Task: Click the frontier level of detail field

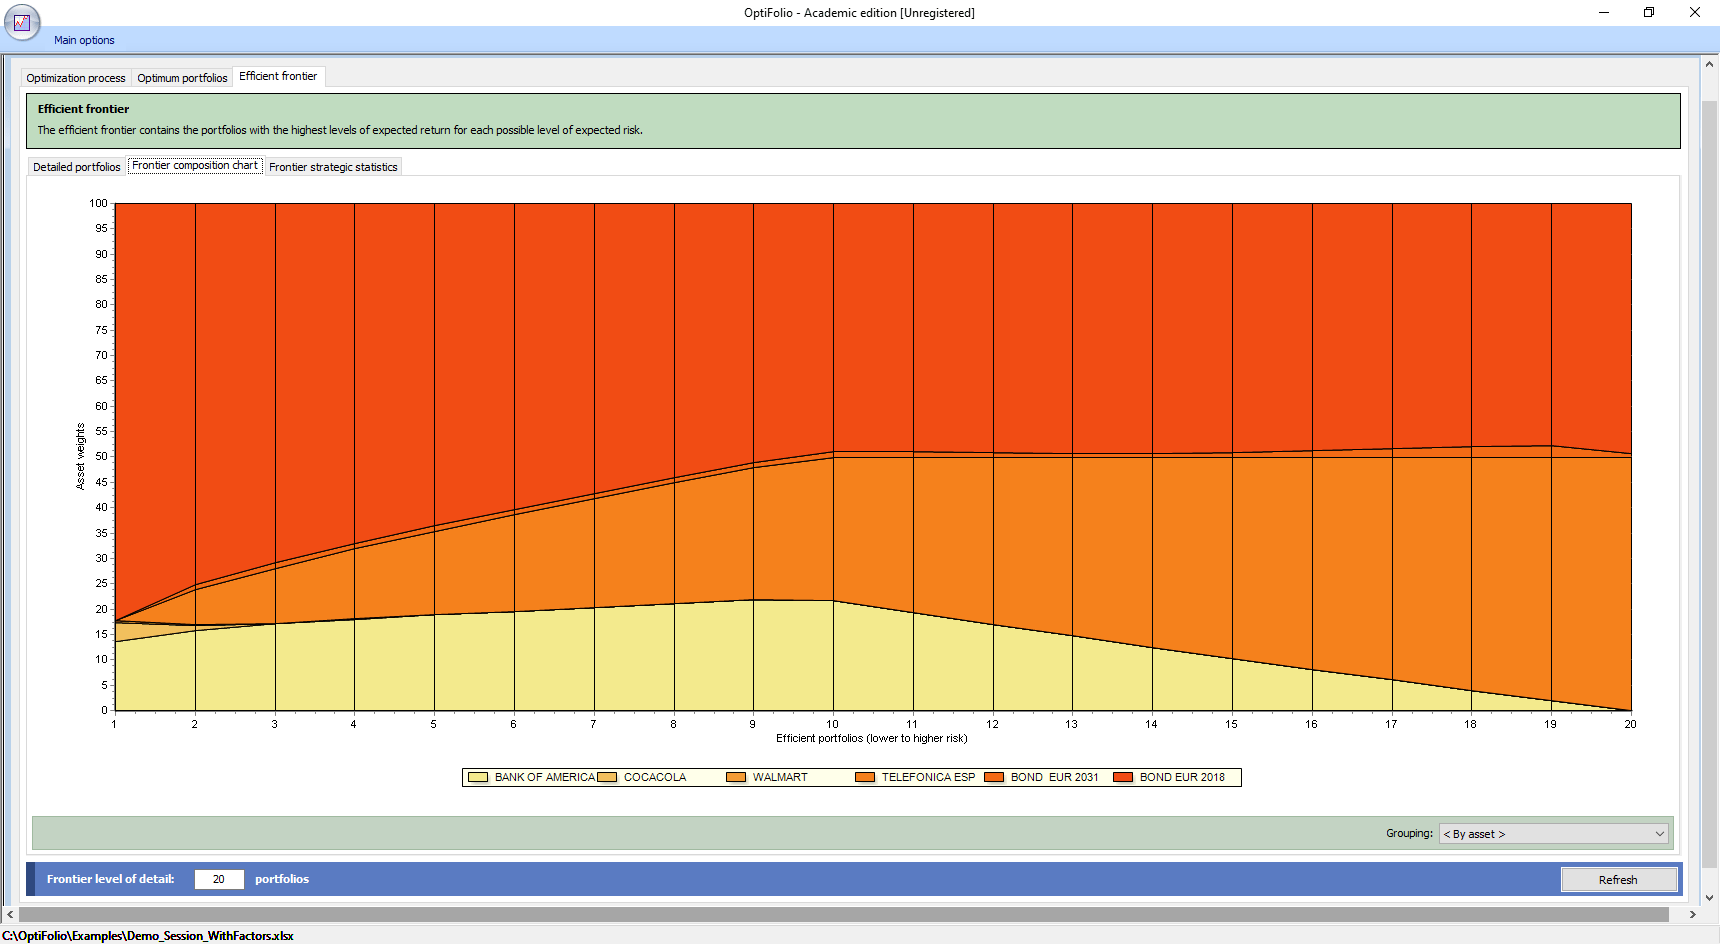Action: [219, 879]
